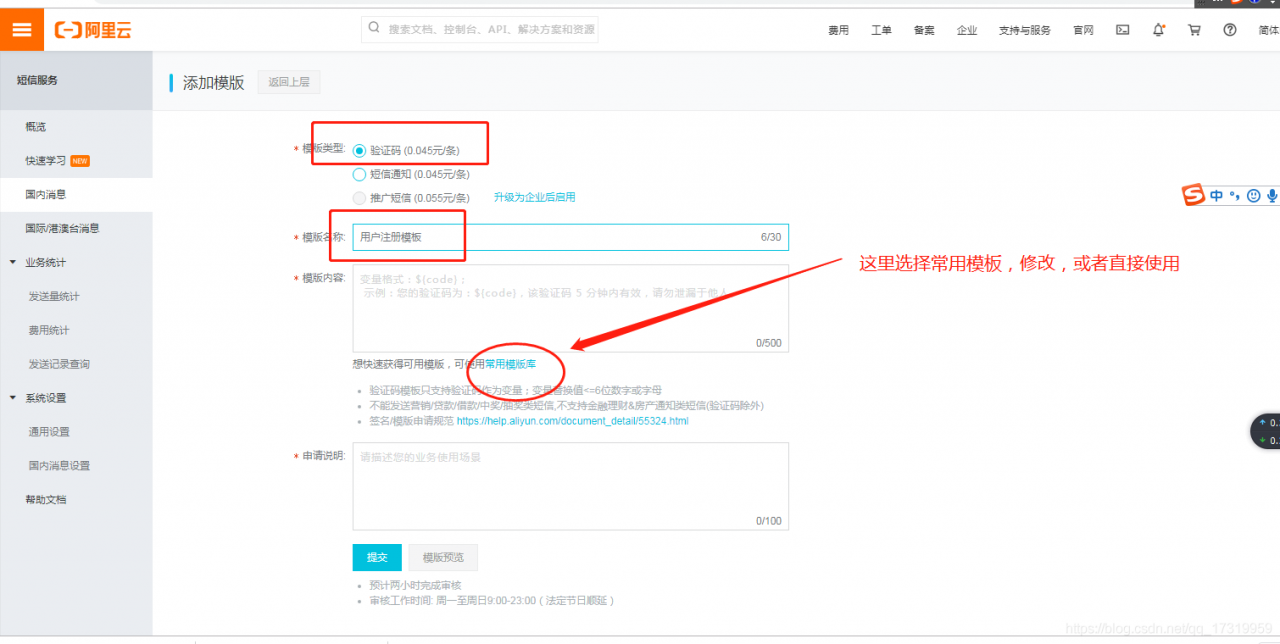Screen dimensions: 1280x644
Task: Open the Cloud Shell terminal icon
Action: [x=1123, y=30]
